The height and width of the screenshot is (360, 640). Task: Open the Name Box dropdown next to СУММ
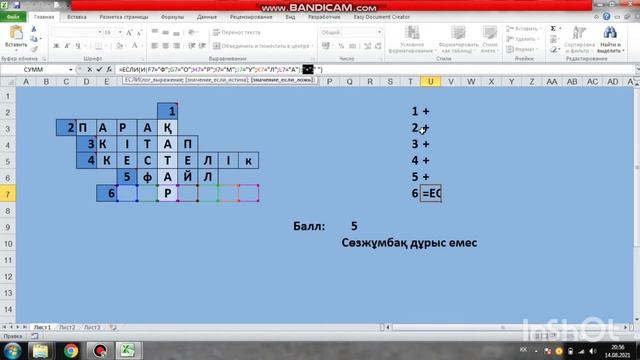[71, 70]
